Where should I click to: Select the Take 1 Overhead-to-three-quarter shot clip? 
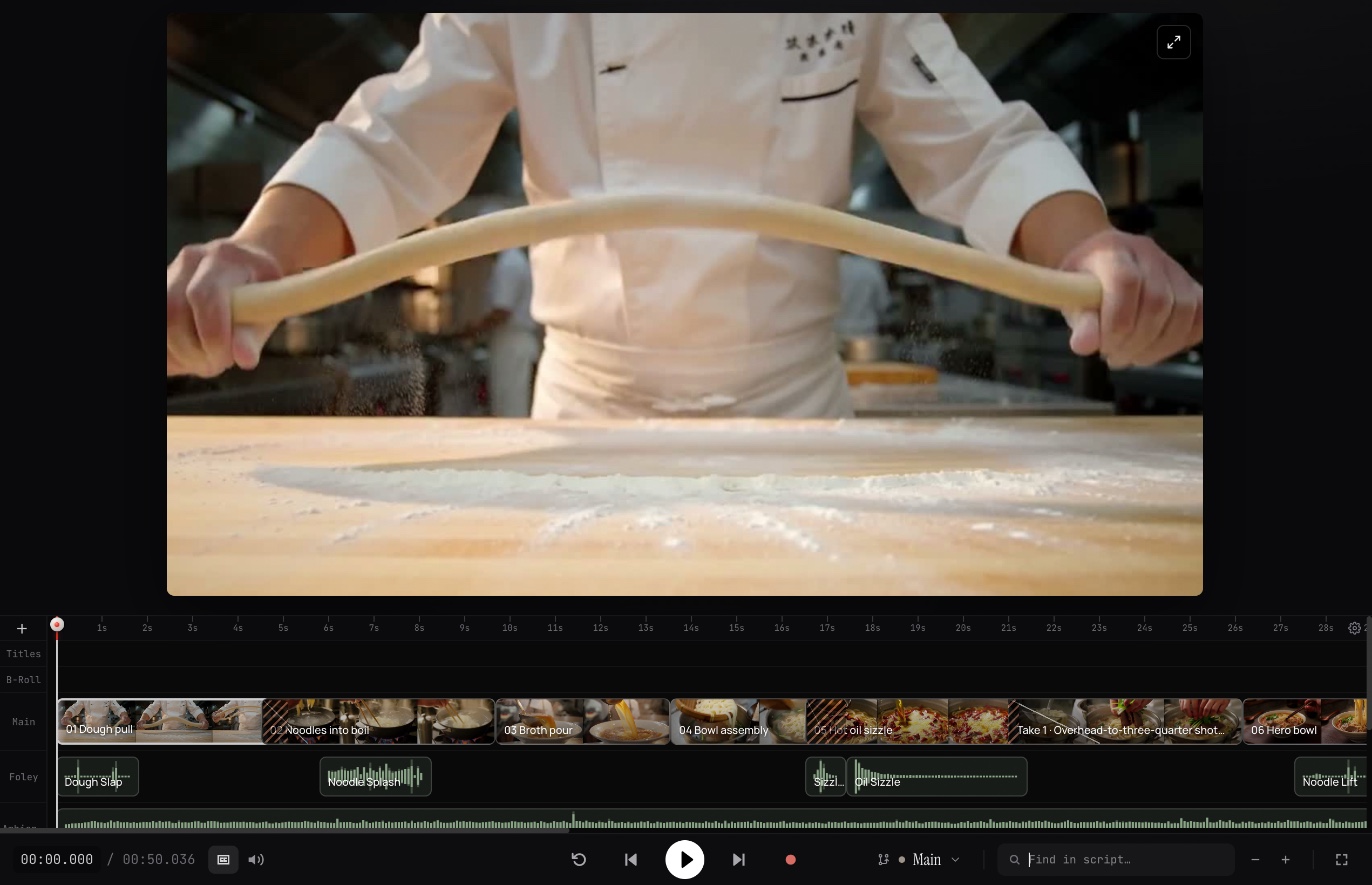(x=1125, y=721)
